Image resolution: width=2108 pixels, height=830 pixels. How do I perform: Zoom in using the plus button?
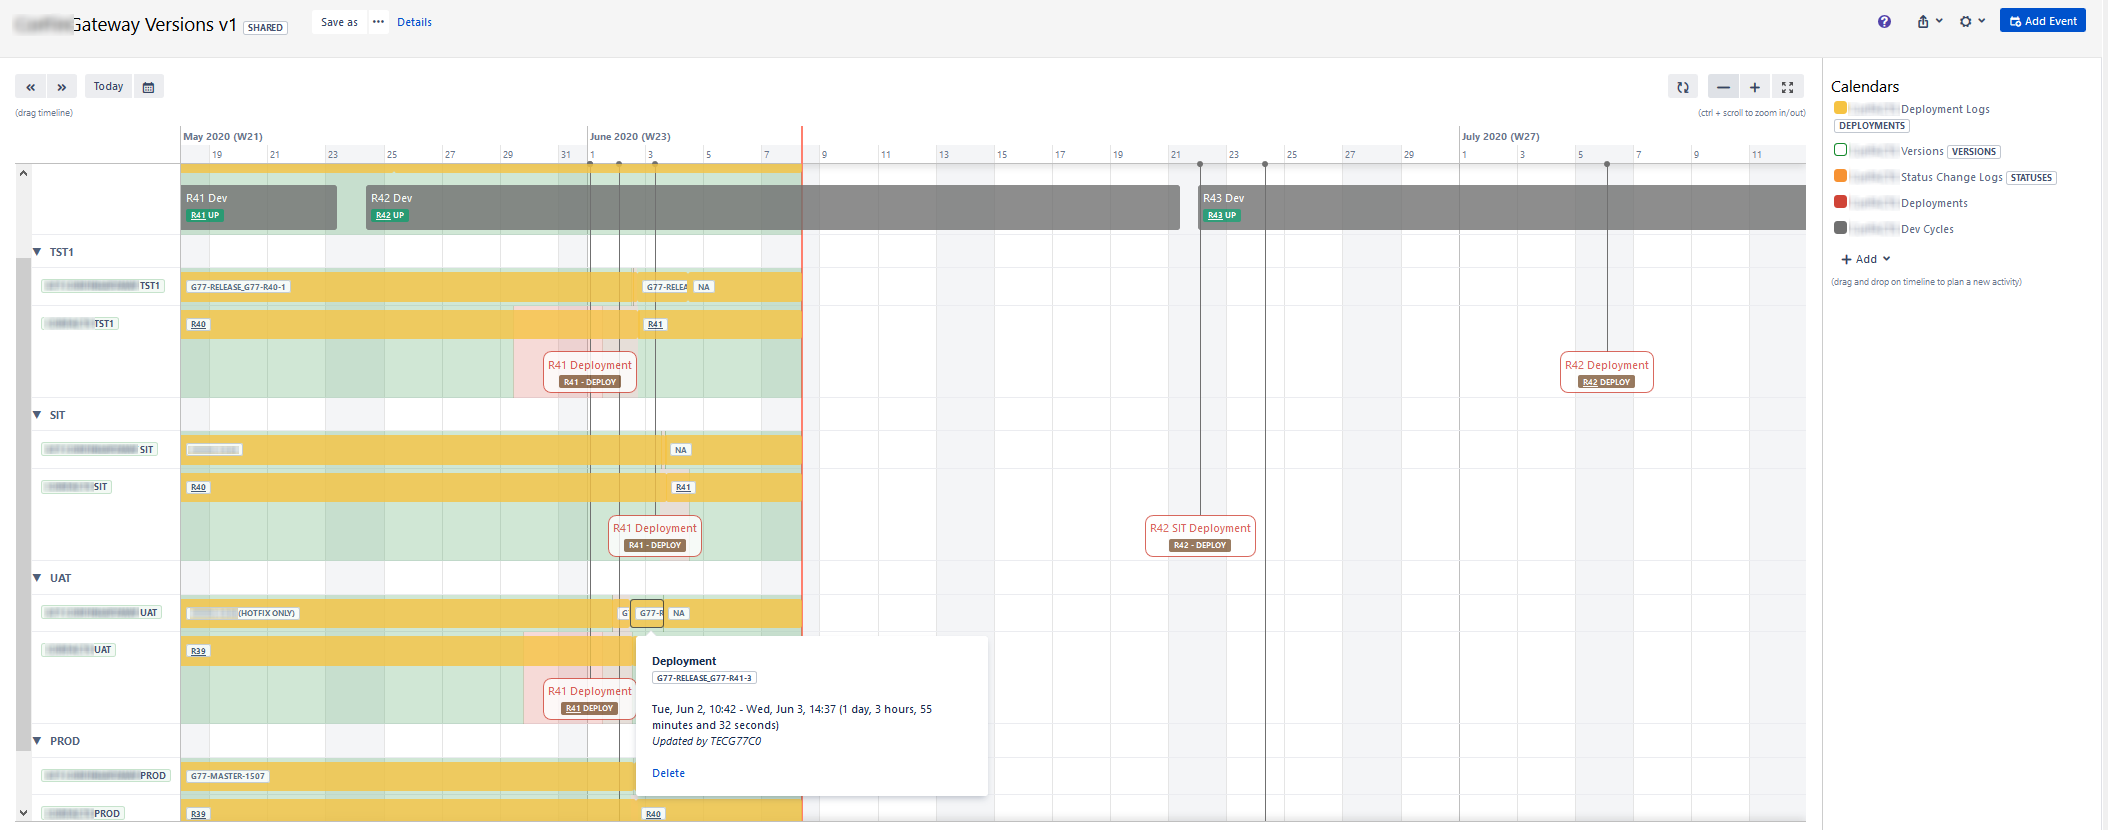point(1754,87)
